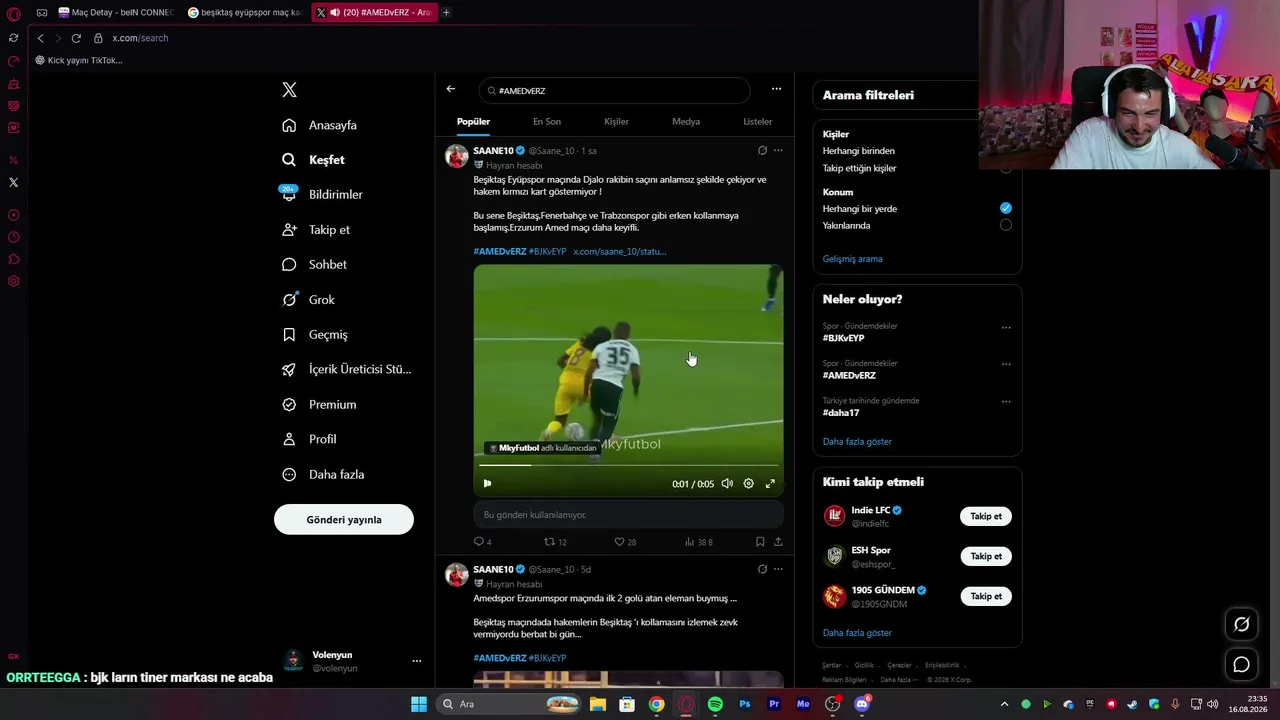
Task: Open options for #BJKvEYP trend
Action: click(1006, 327)
